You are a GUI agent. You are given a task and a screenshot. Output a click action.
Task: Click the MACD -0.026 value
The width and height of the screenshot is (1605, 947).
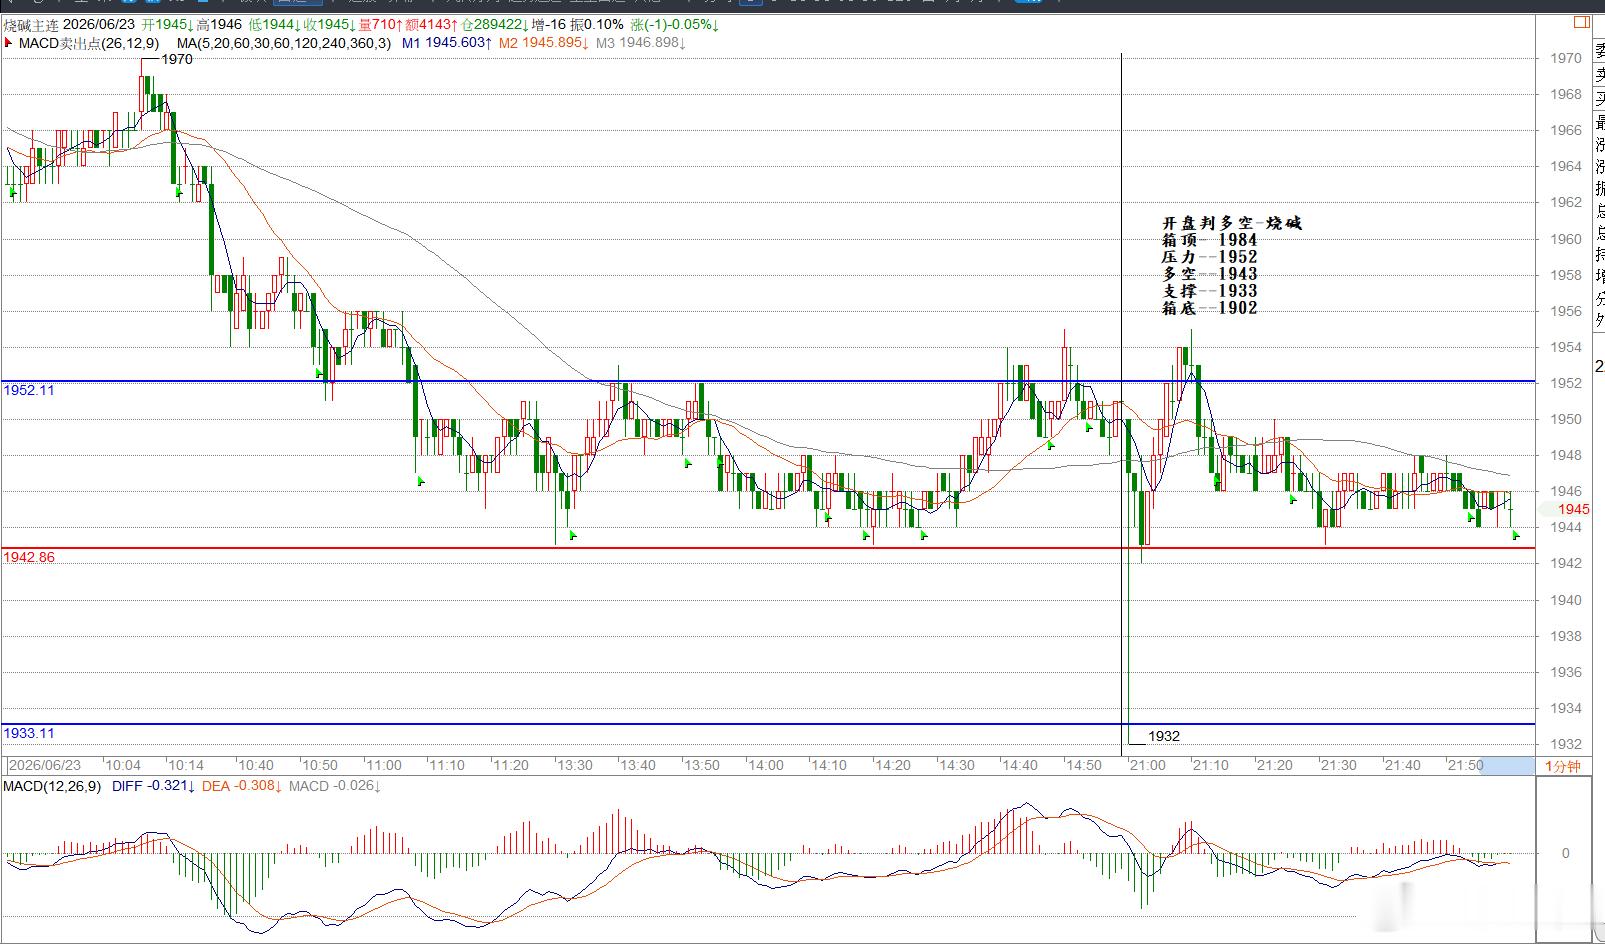coord(335,786)
